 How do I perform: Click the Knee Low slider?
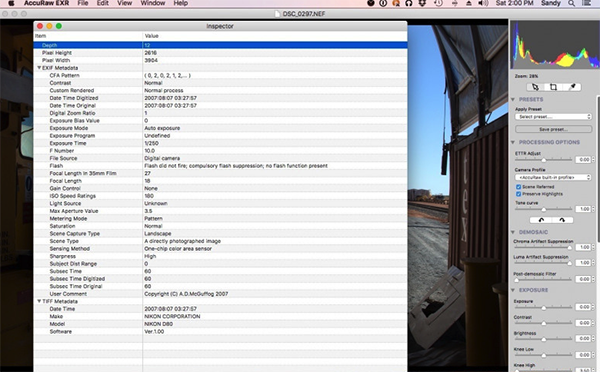click(543, 355)
